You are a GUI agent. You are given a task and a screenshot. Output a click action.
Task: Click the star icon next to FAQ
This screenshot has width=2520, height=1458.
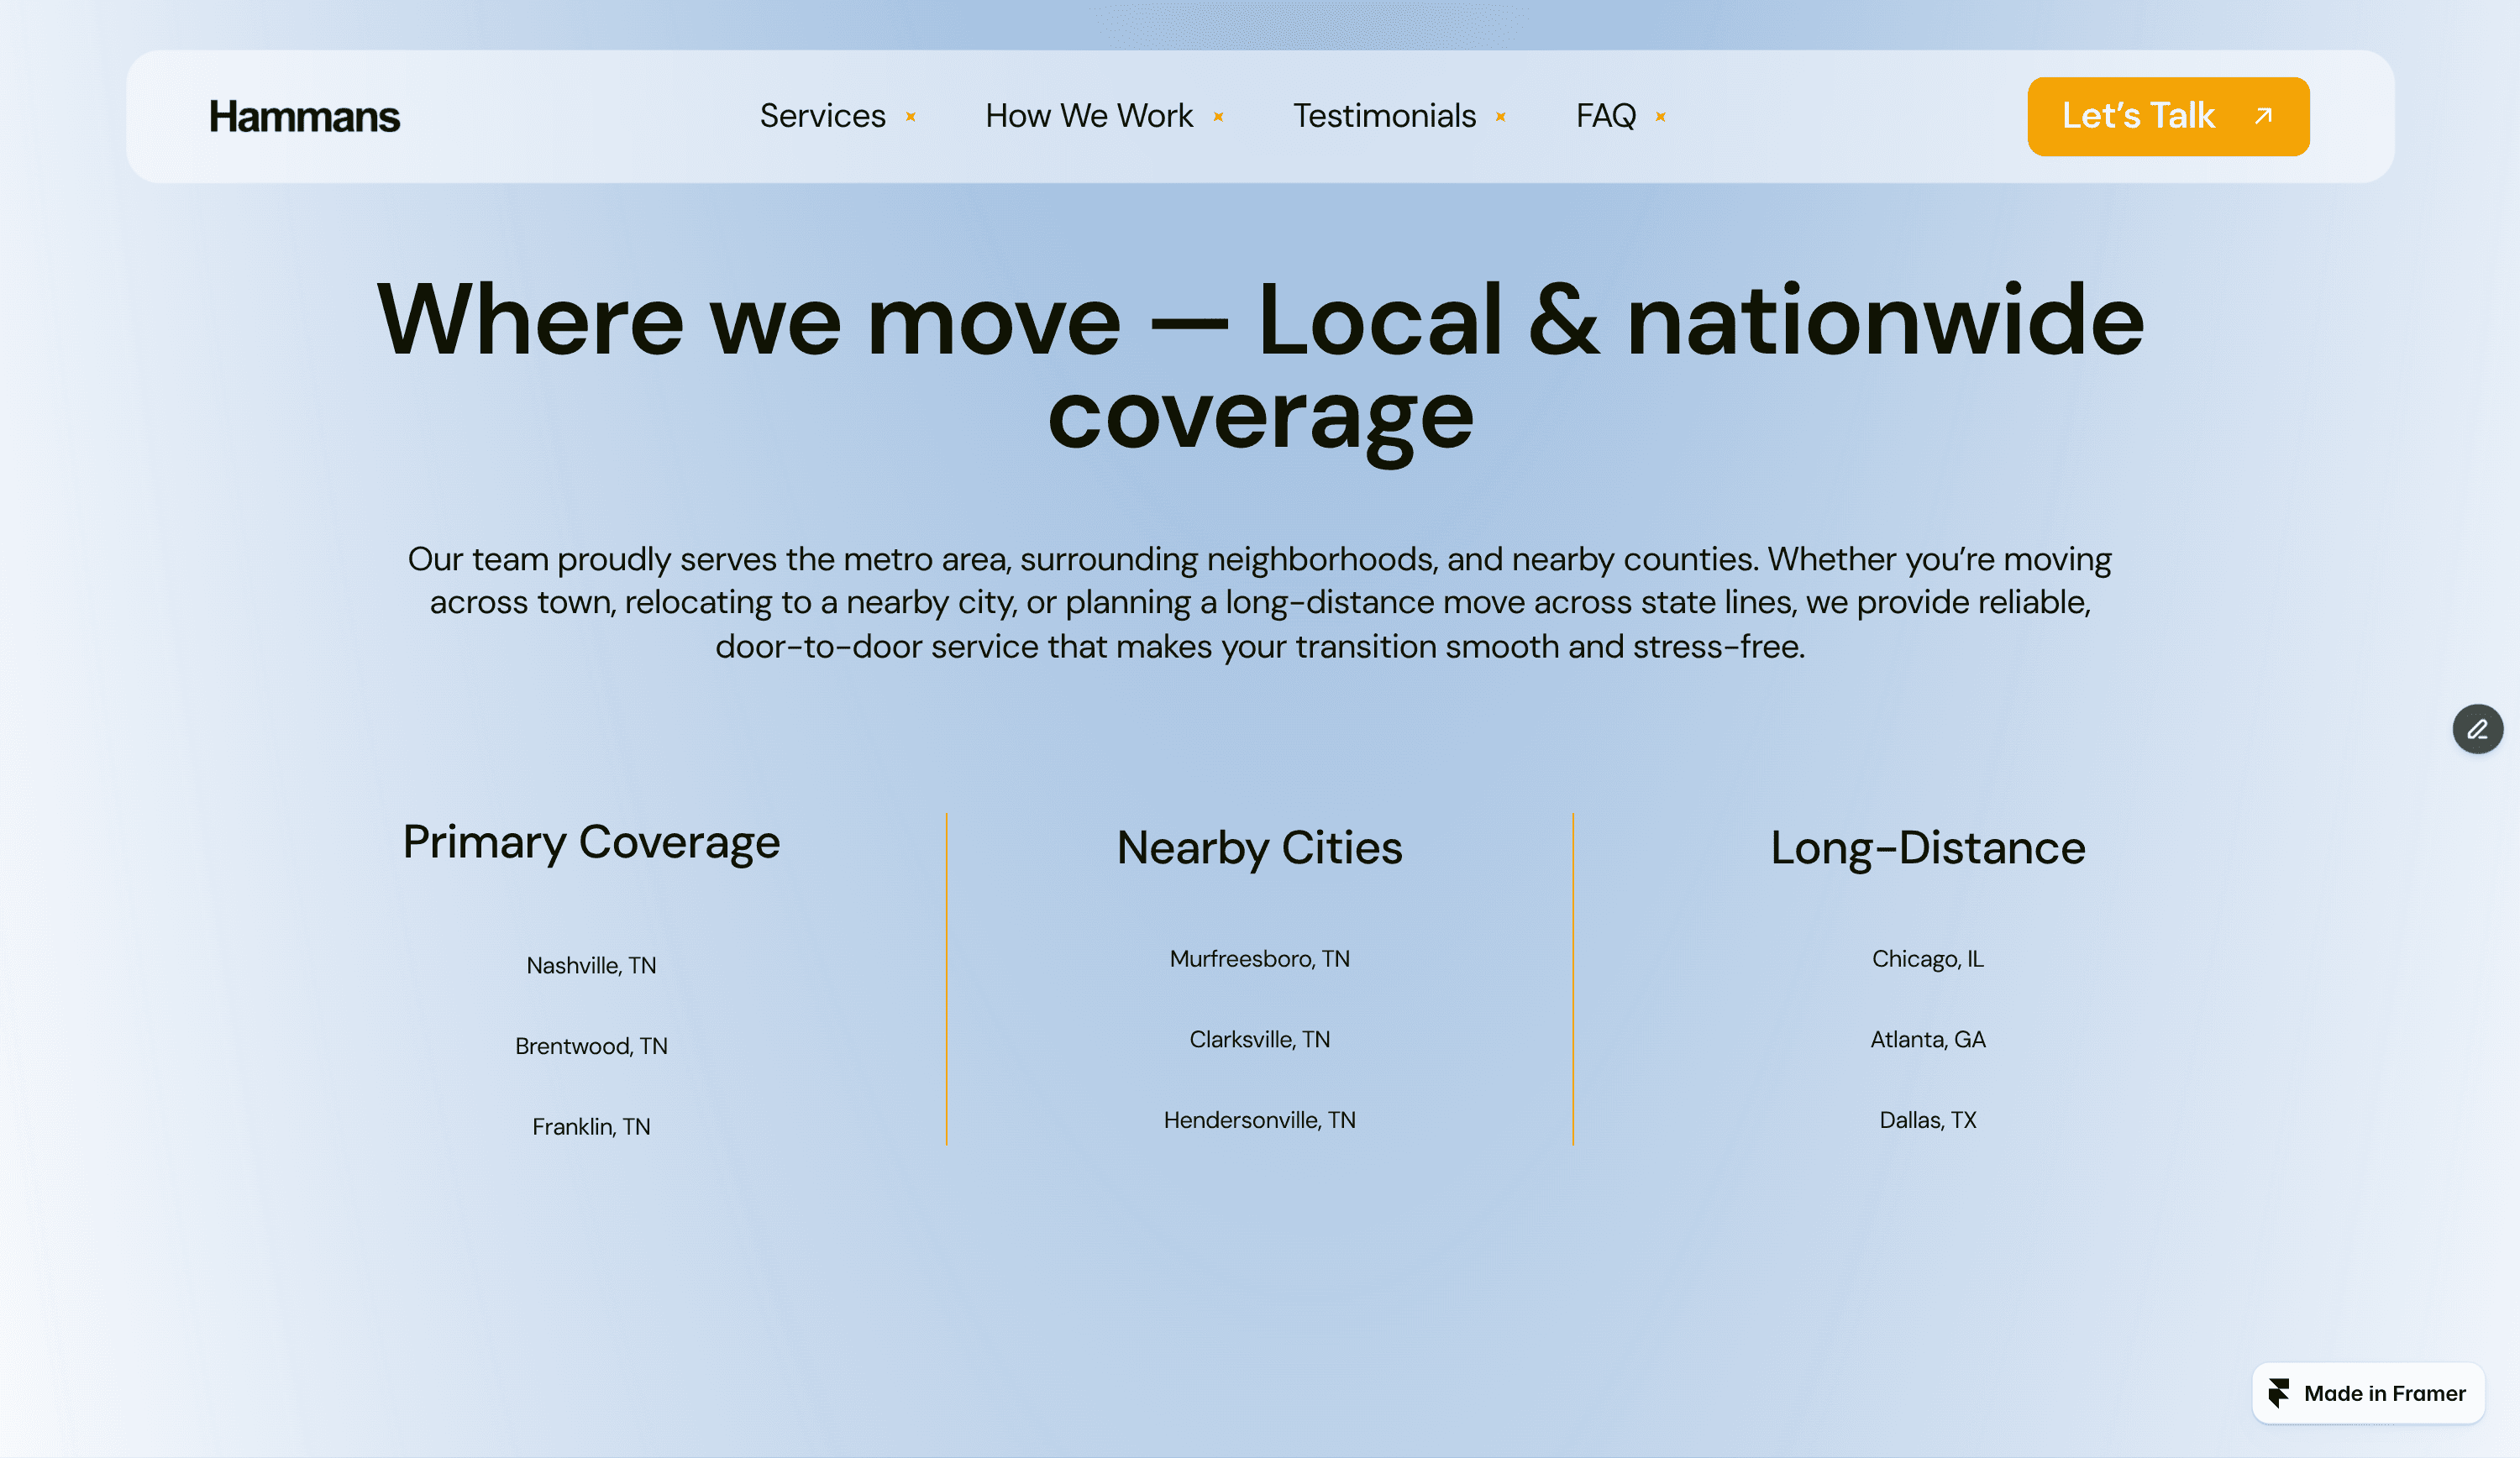[1660, 117]
